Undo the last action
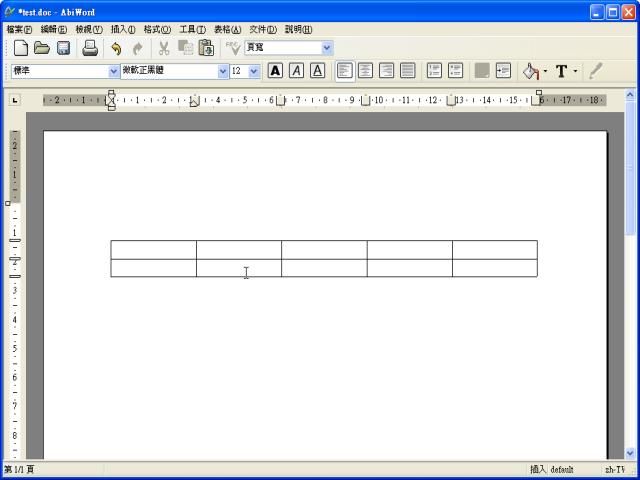The height and width of the screenshot is (480, 640). tap(116, 48)
